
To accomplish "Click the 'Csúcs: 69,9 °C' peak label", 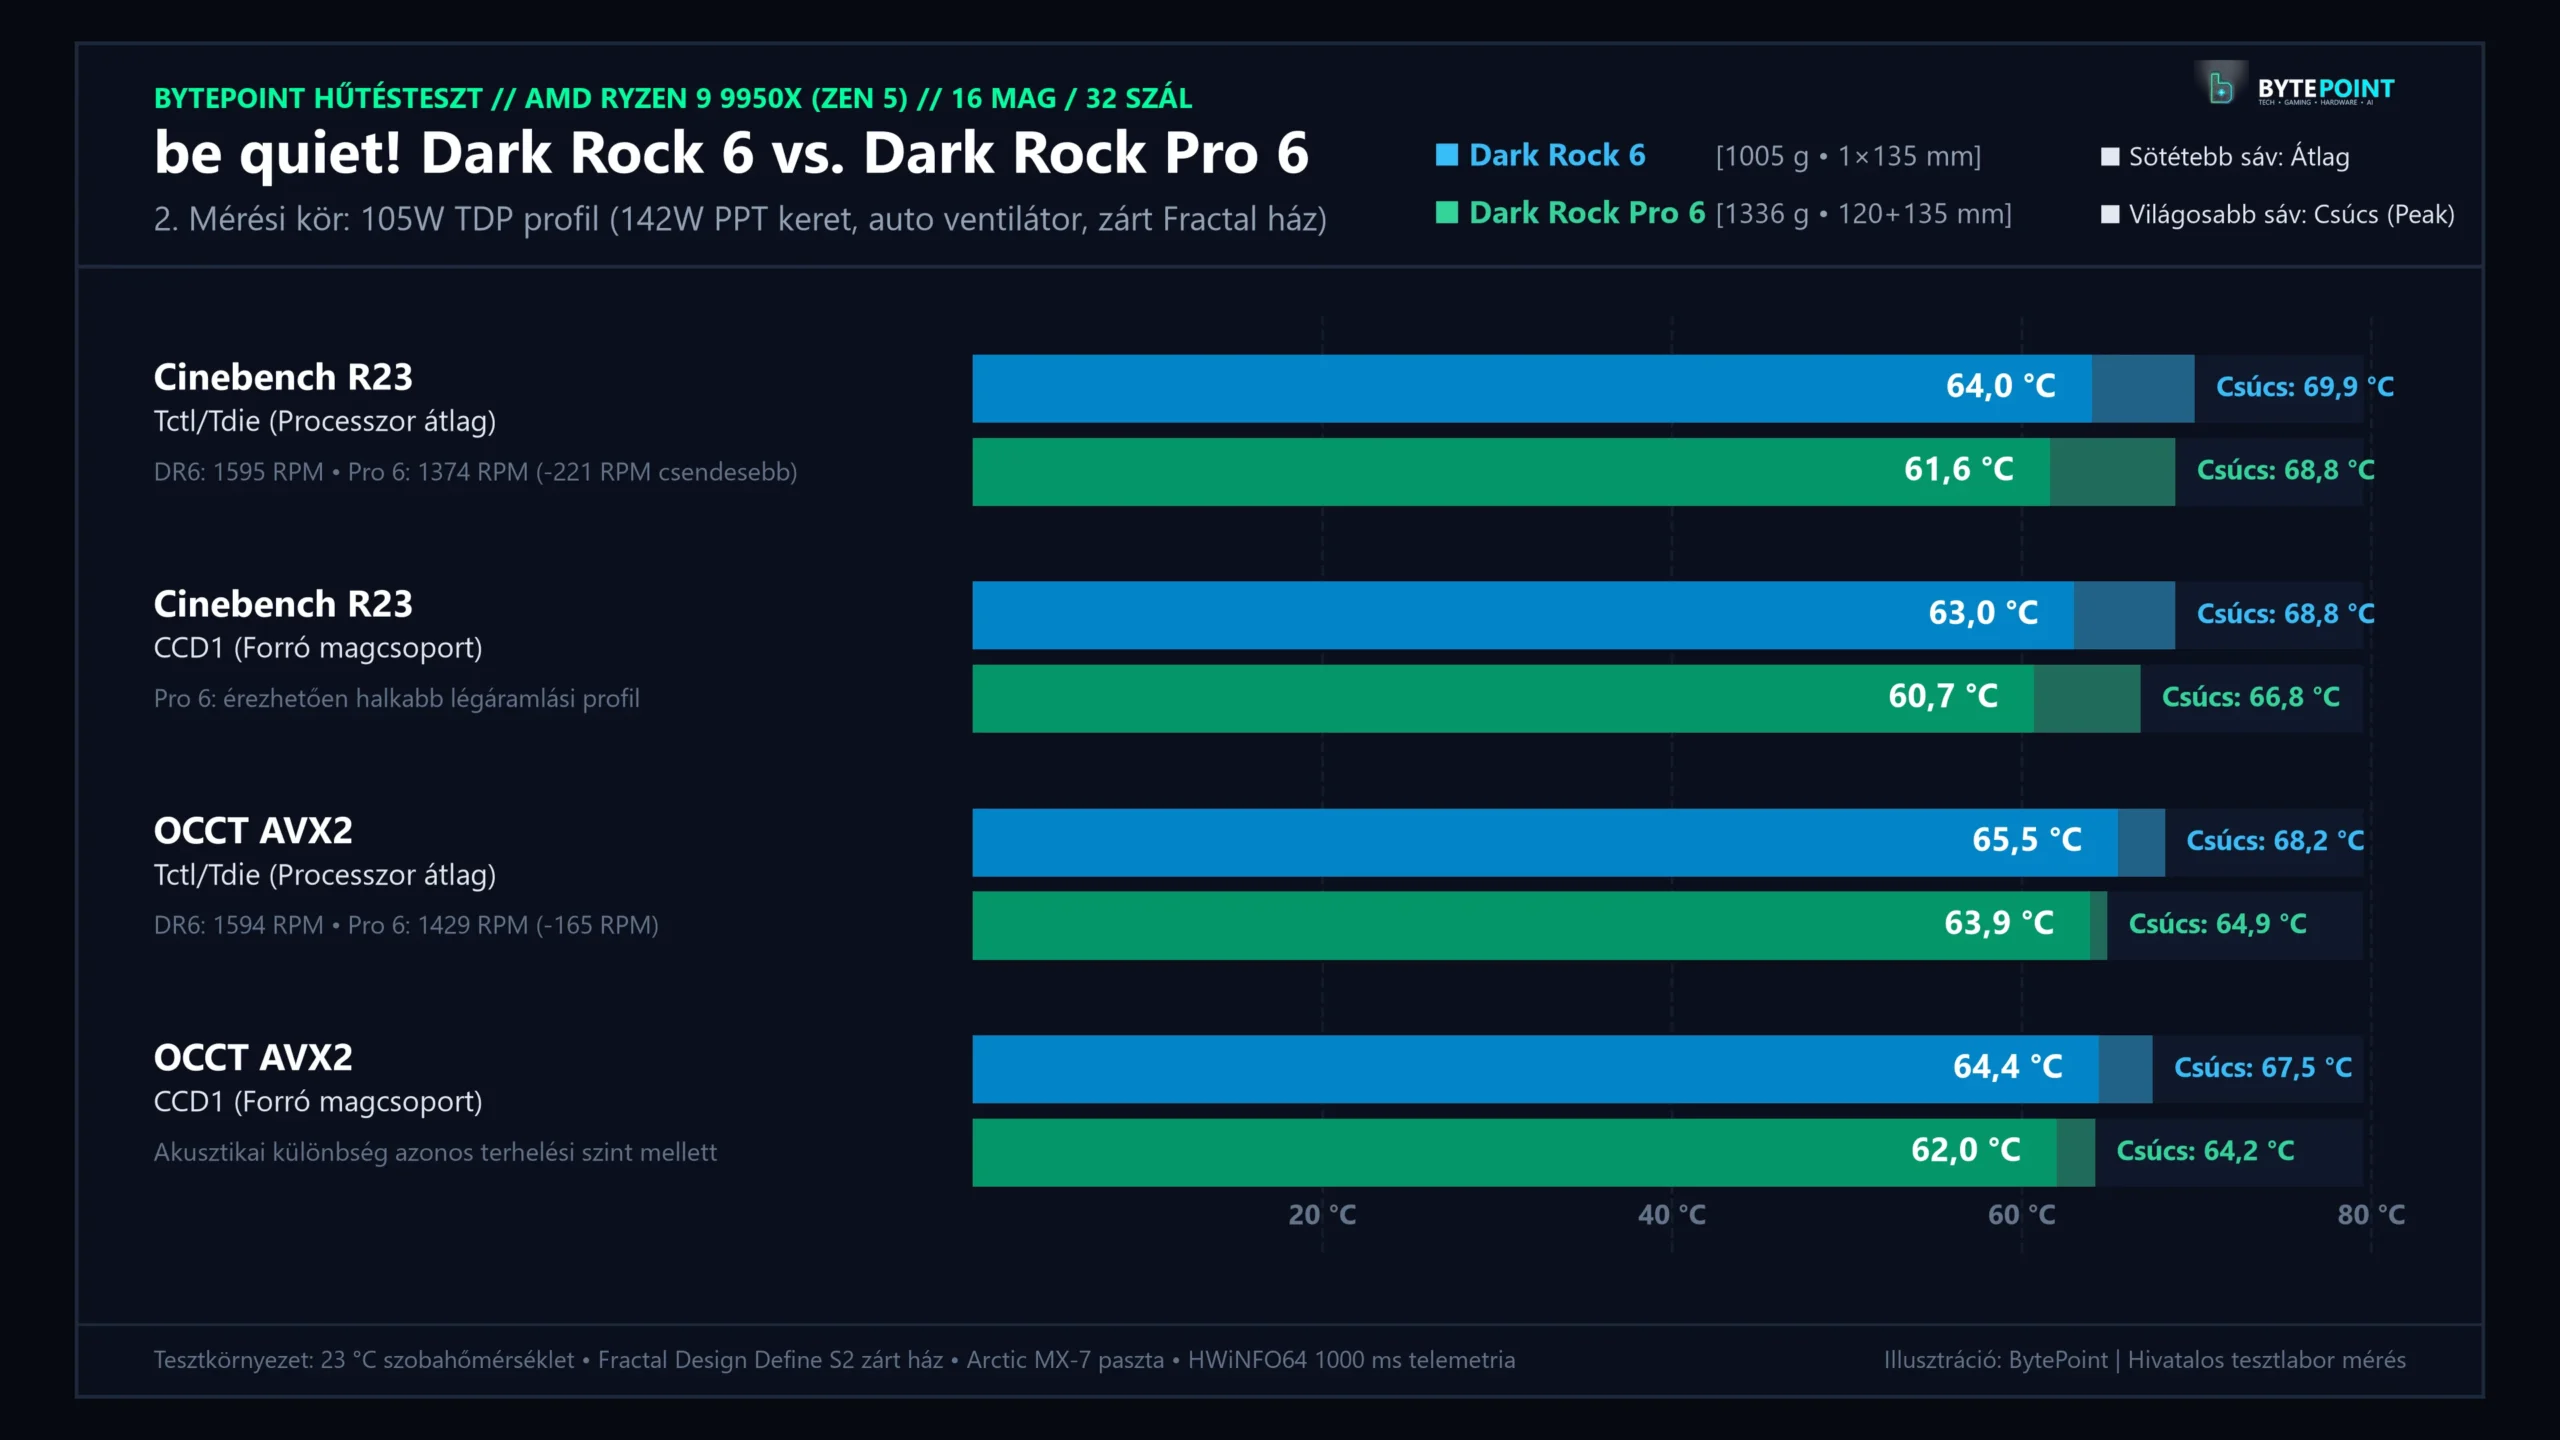I will [x=2305, y=387].
